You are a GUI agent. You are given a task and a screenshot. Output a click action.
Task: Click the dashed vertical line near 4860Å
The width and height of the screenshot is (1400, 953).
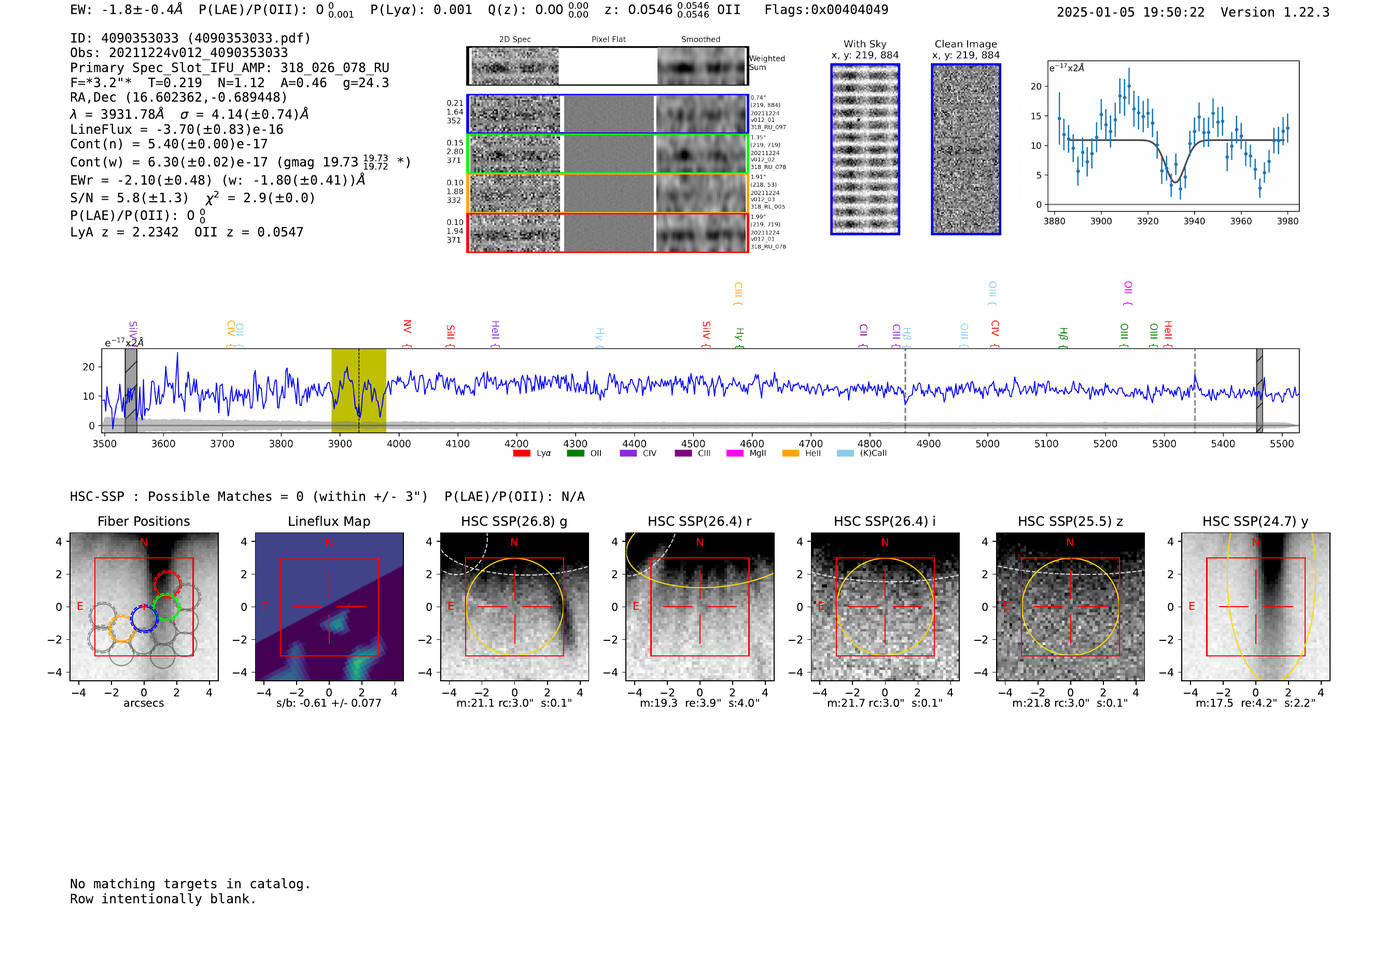point(905,390)
